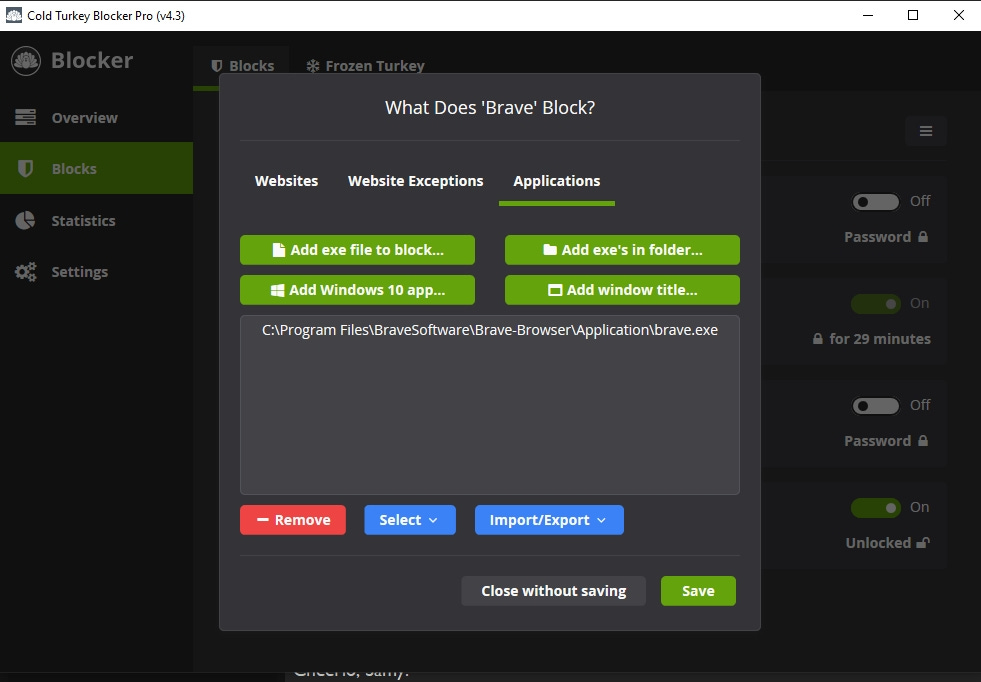Click Add window title button

(x=623, y=290)
